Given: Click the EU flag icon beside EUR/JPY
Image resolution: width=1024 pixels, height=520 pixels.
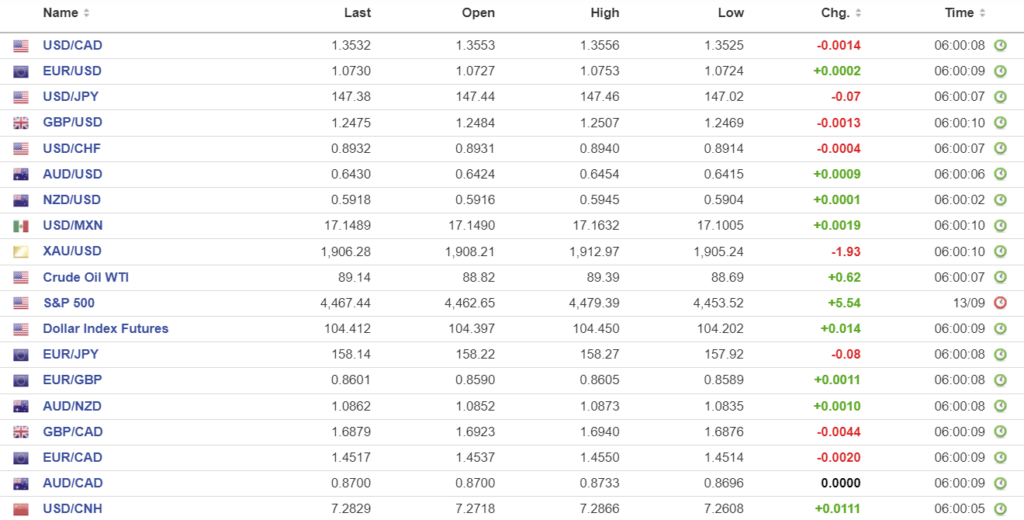Looking at the screenshot, I should (21, 355).
